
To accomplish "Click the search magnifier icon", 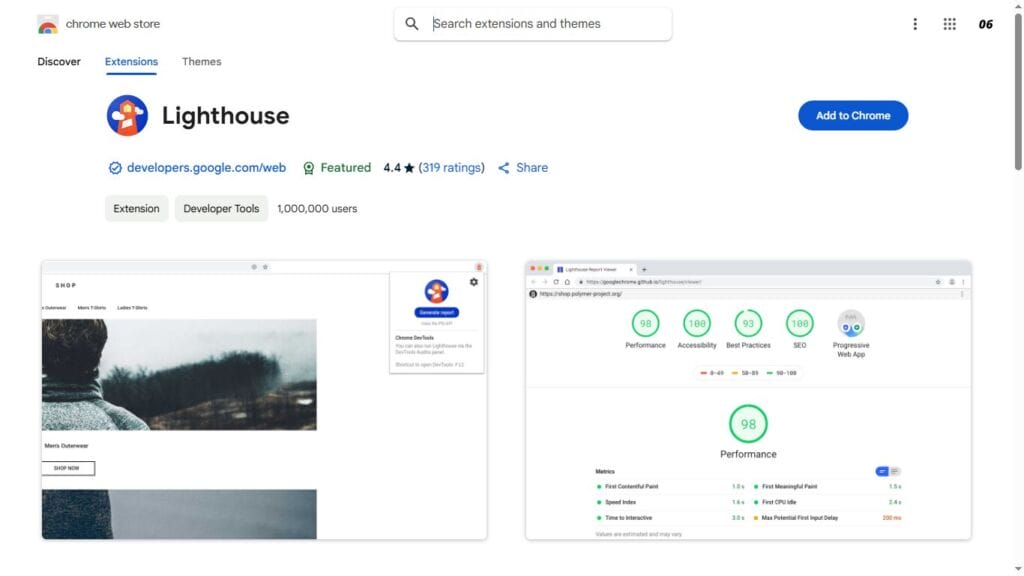I will [x=411, y=24].
